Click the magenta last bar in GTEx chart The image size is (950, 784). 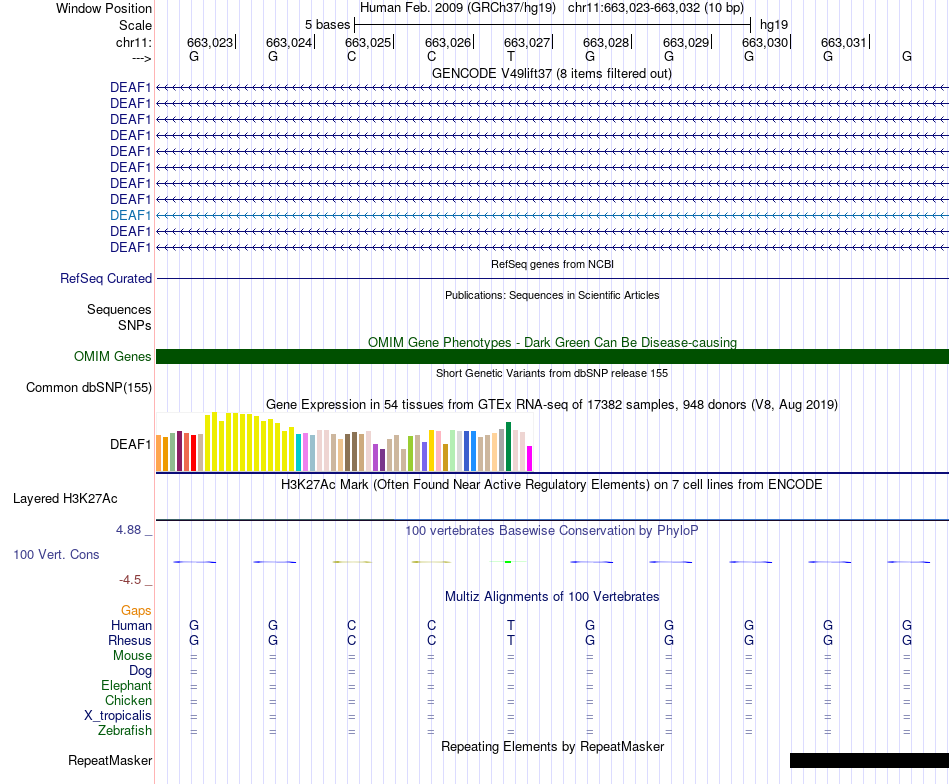point(530,459)
